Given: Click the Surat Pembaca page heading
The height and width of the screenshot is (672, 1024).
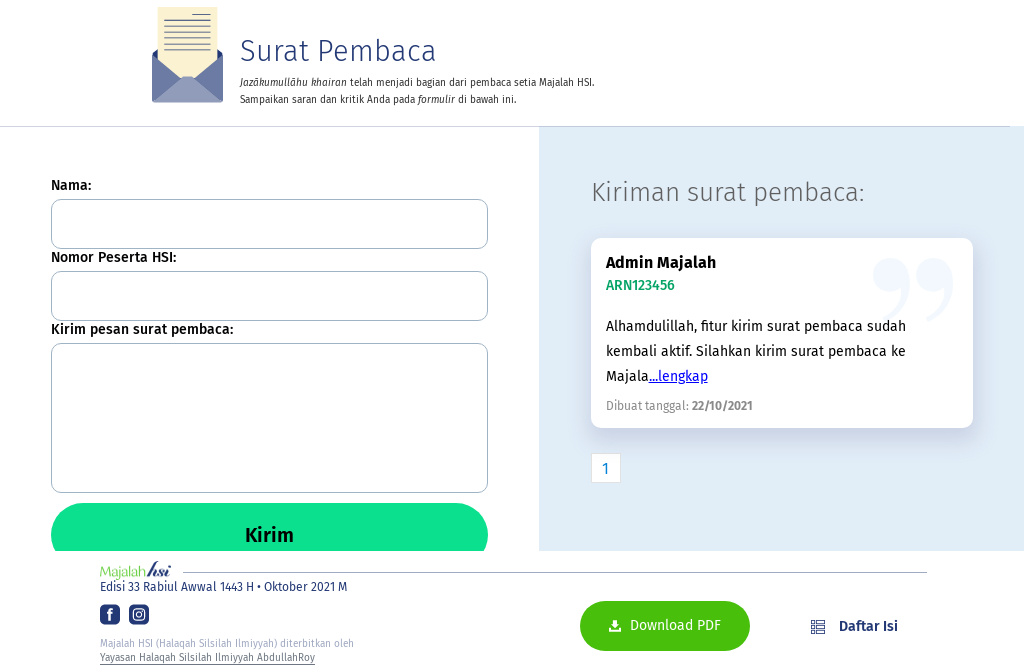Looking at the screenshot, I should tap(337, 51).
